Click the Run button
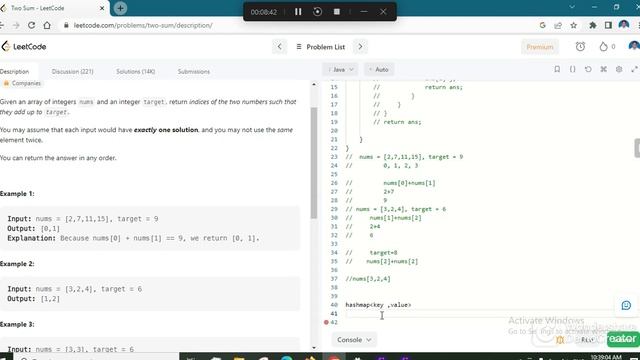The width and height of the screenshot is (640, 360). pyautogui.click(x=587, y=340)
